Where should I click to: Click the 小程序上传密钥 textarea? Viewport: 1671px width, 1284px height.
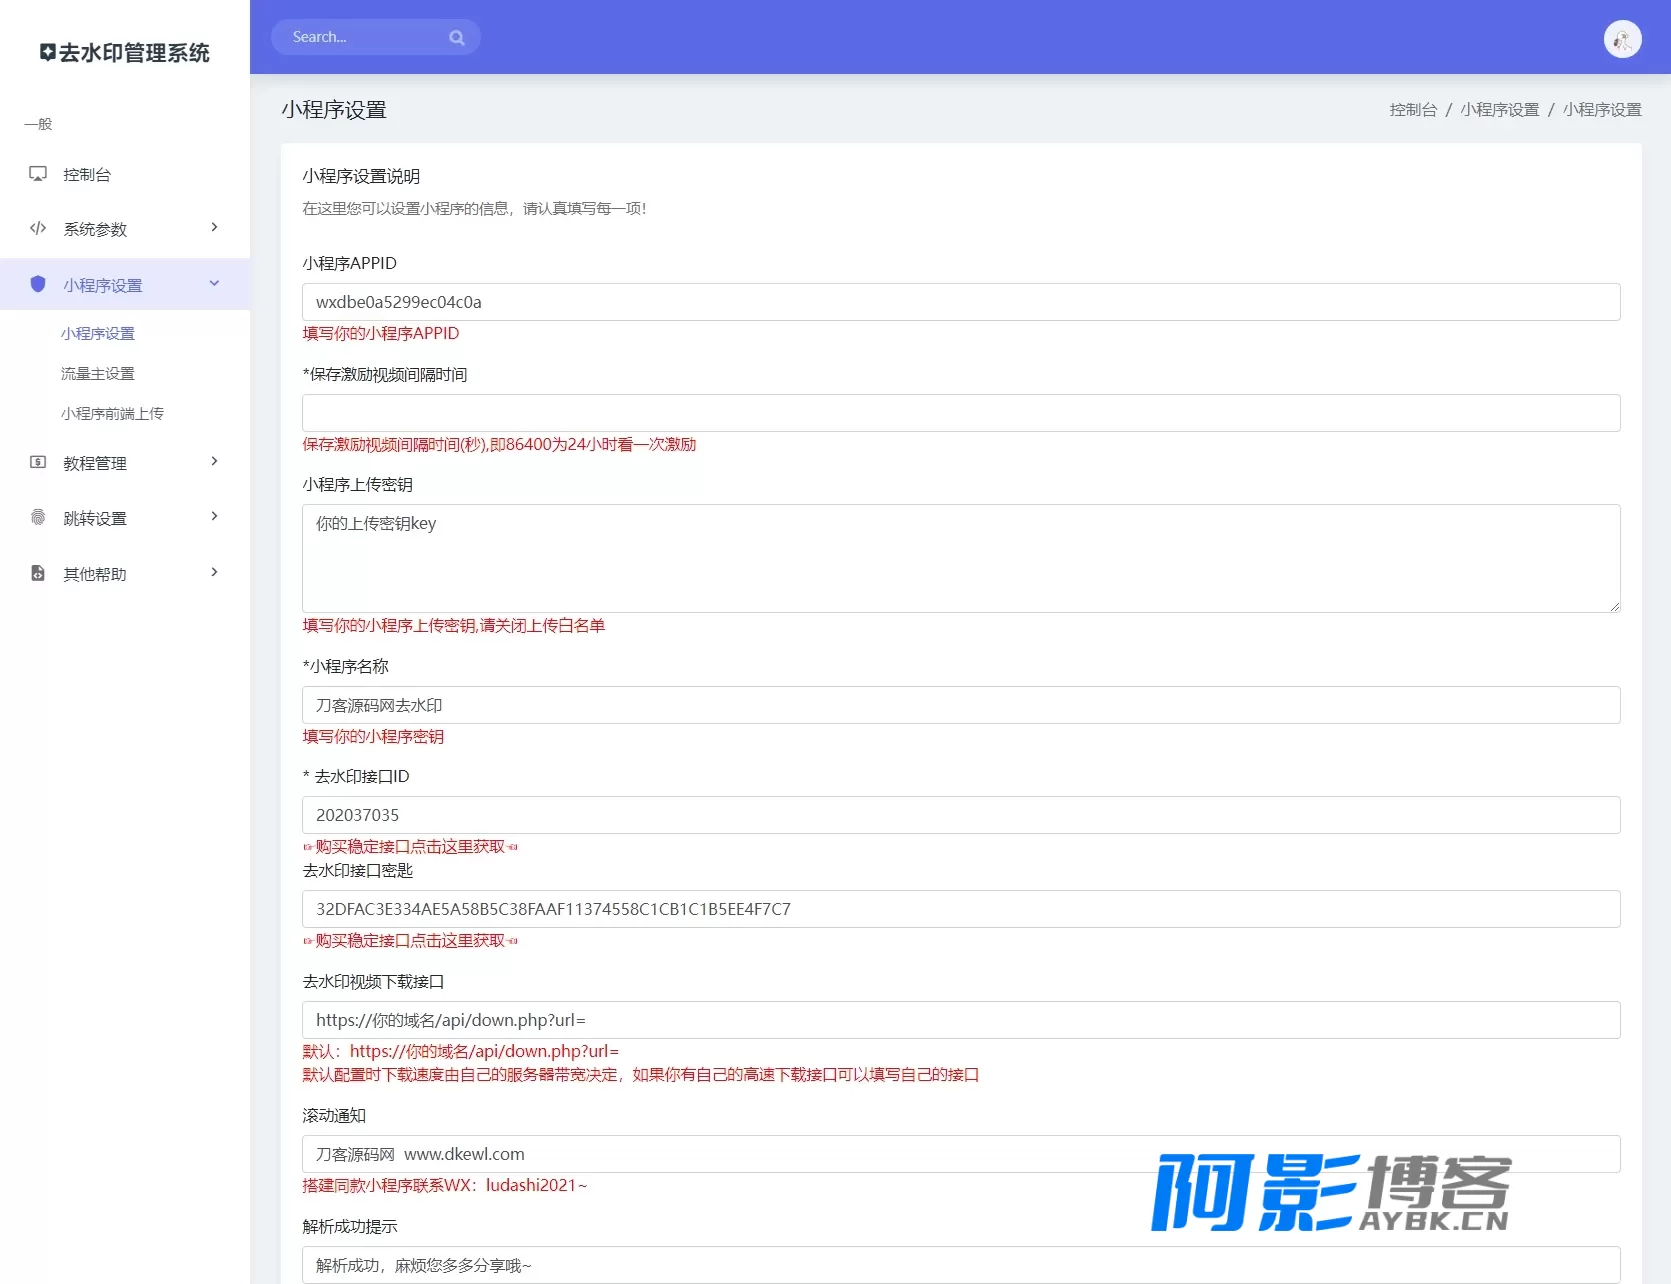pos(961,558)
